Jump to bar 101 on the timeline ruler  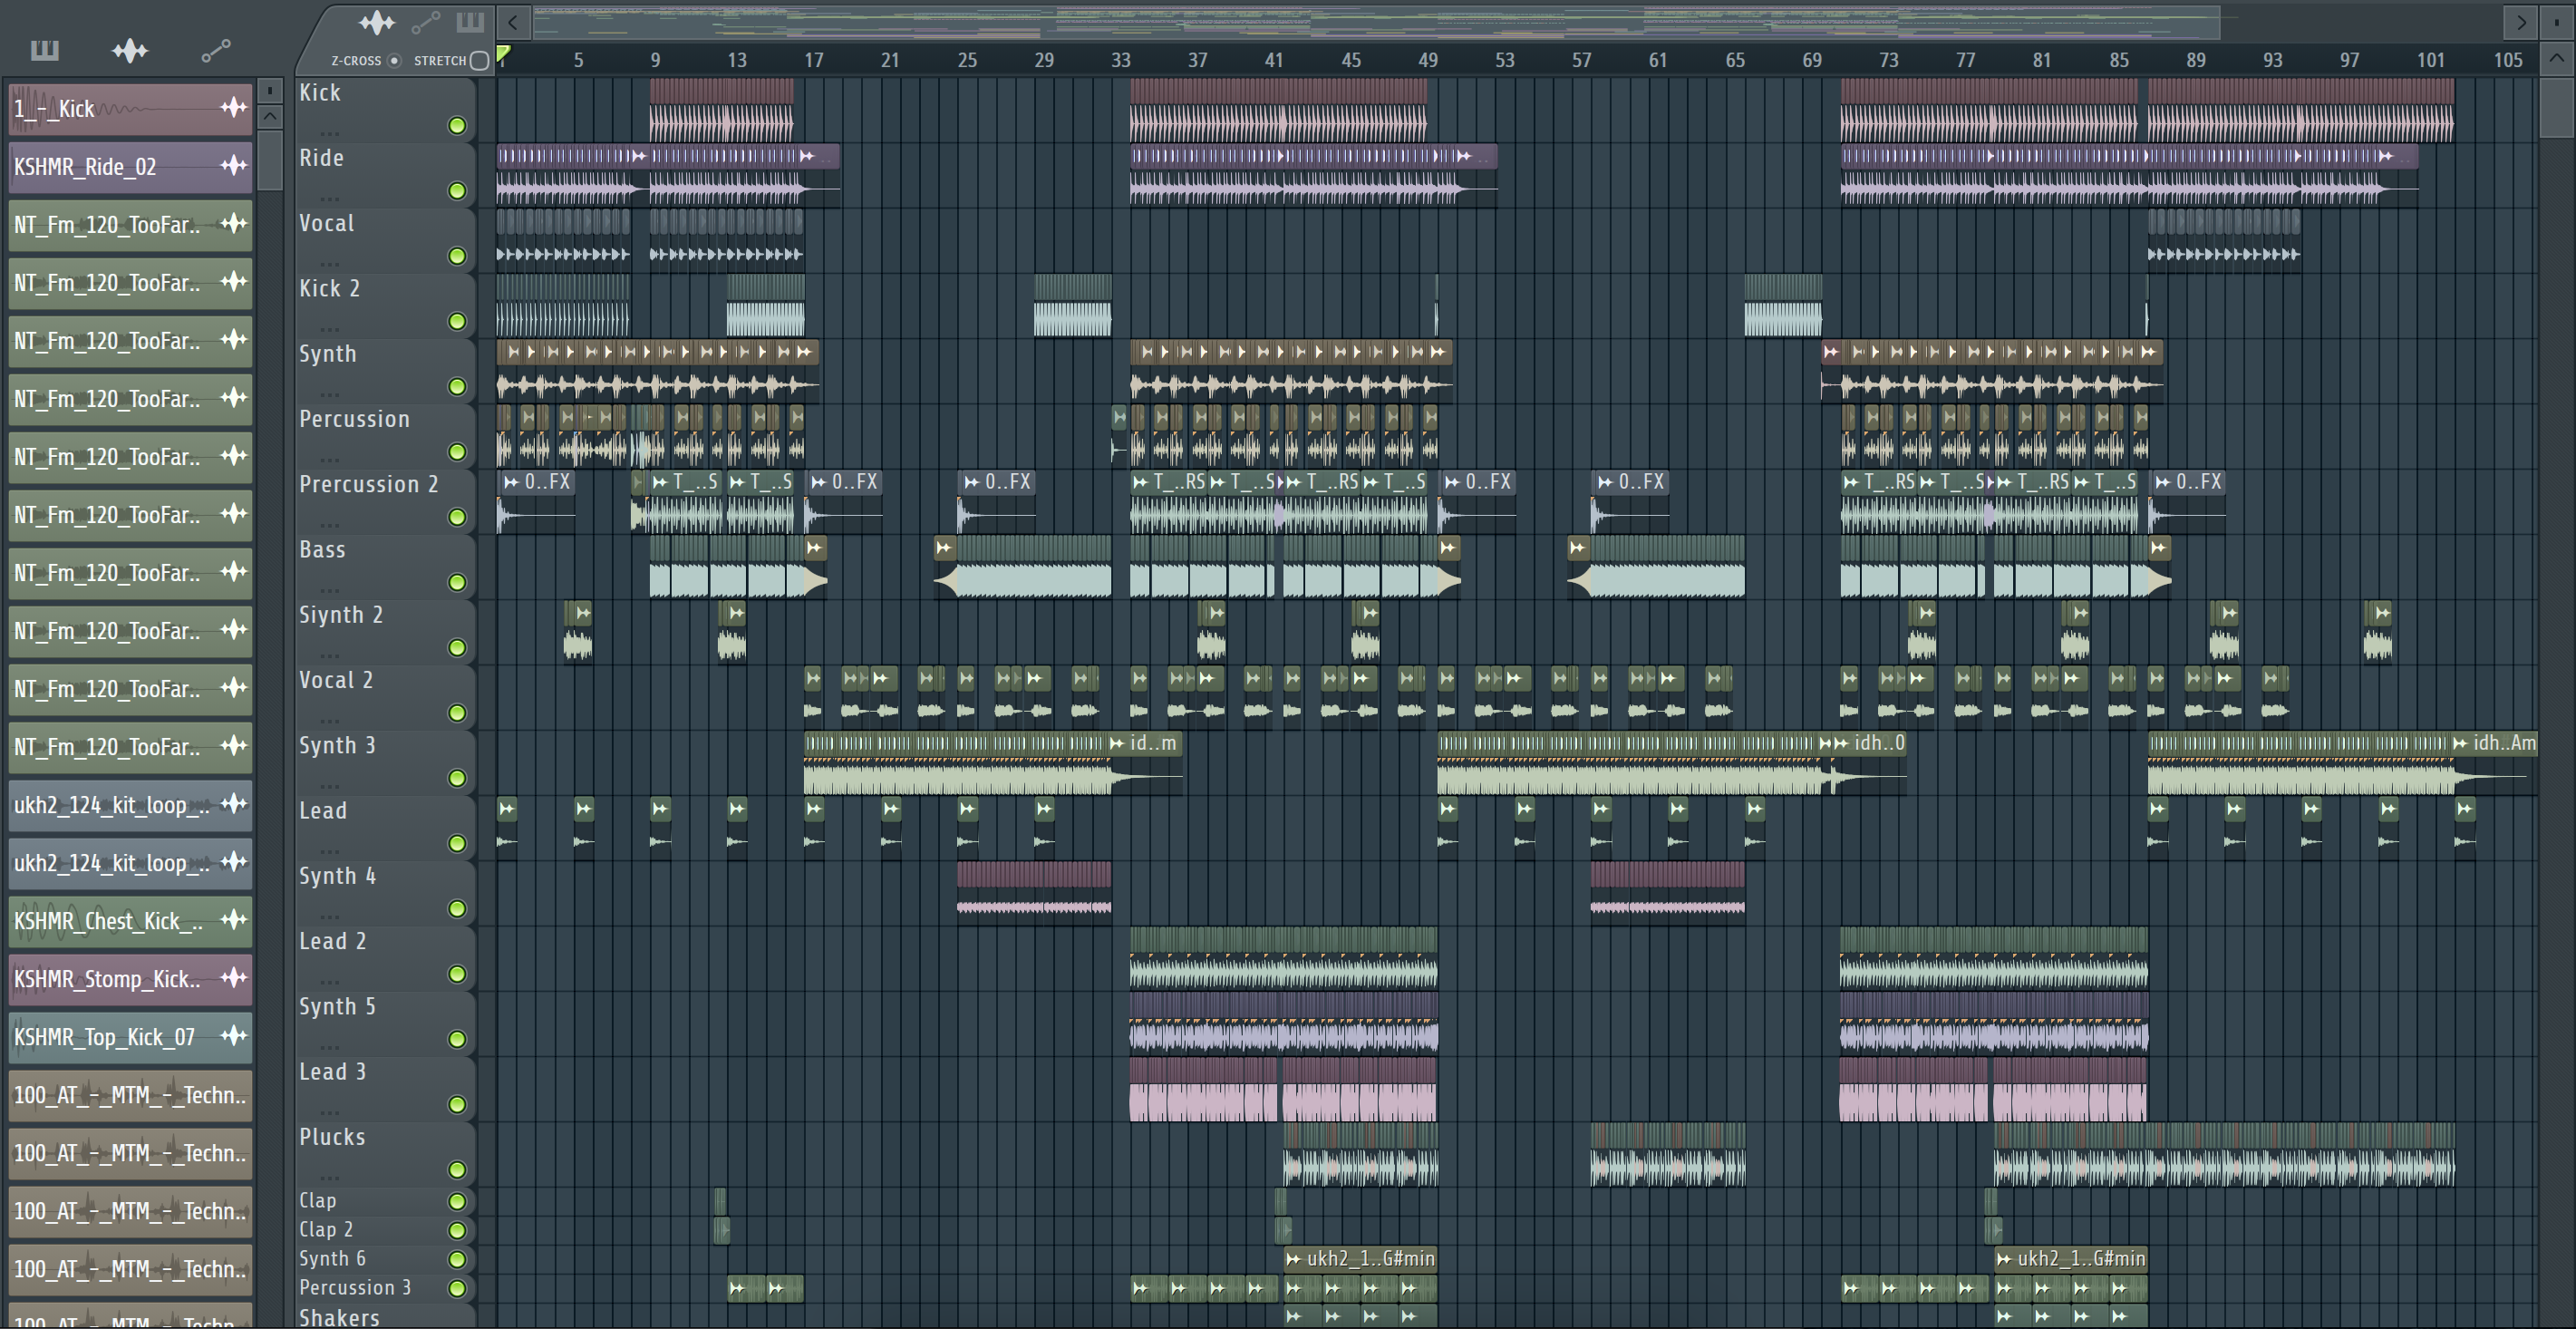click(x=2430, y=60)
